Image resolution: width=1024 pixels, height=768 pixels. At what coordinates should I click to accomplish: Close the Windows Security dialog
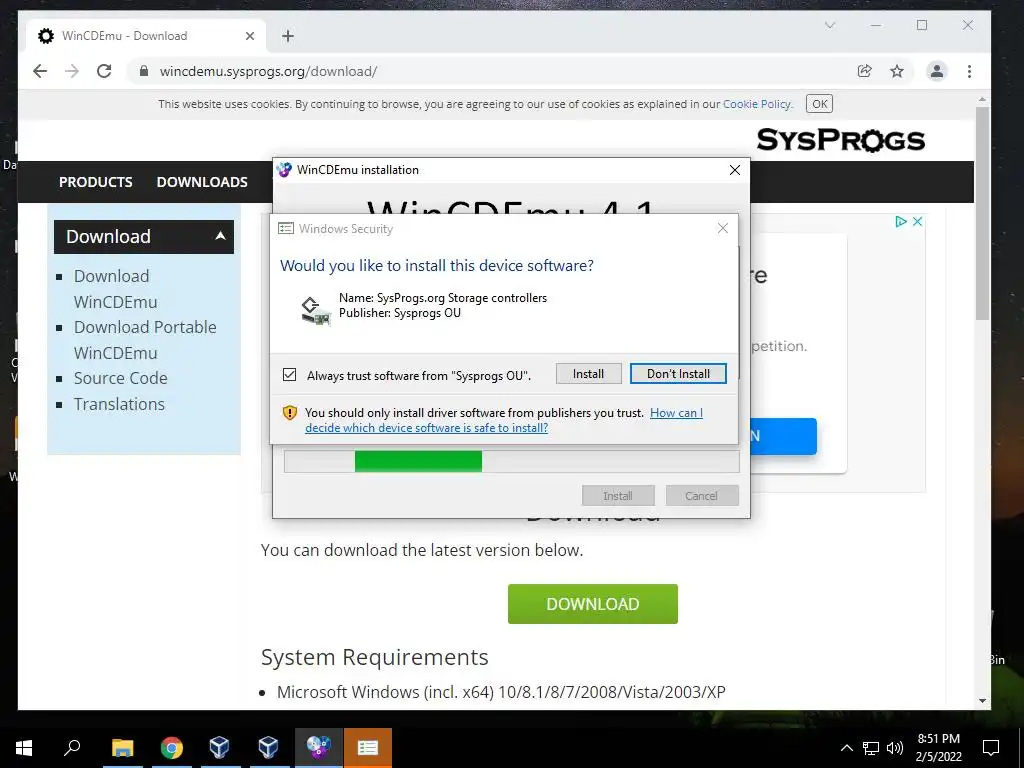pyautogui.click(x=722, y=228)
